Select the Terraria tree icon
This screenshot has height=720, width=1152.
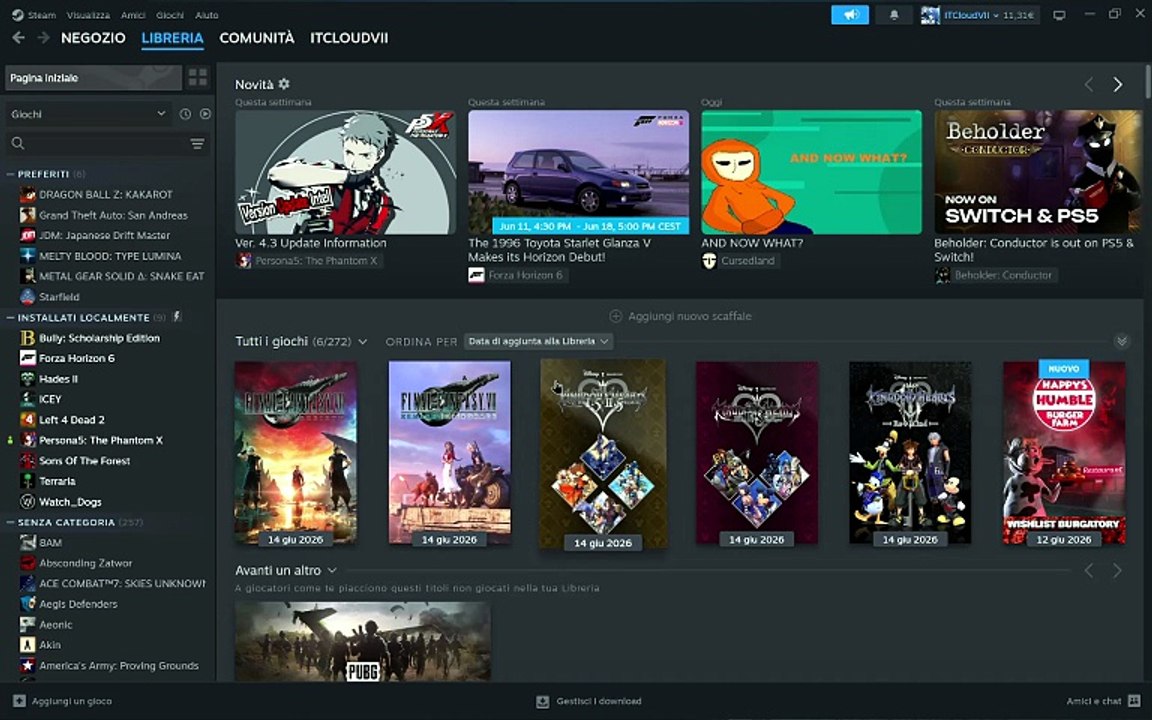coord(27,481)
